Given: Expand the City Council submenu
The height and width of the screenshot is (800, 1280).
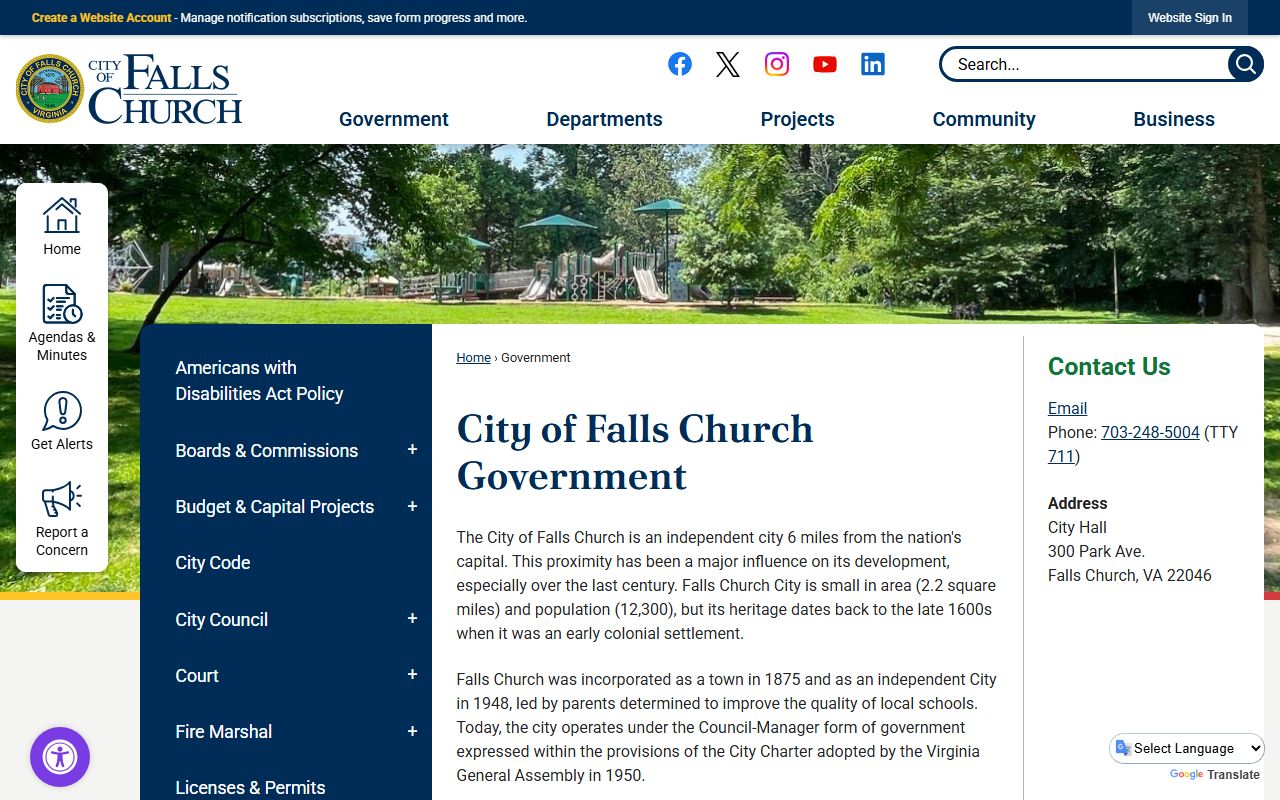Looking at the screenshot, I should pos(412,619).
